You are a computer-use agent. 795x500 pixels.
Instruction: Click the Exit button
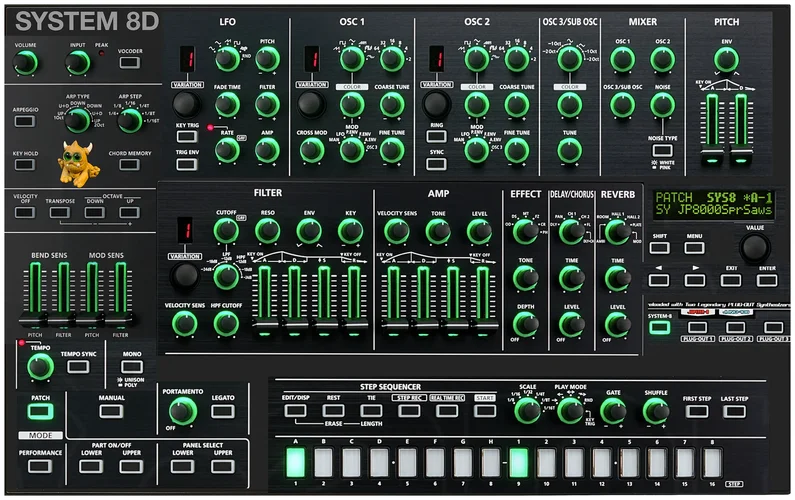point(731,280)
